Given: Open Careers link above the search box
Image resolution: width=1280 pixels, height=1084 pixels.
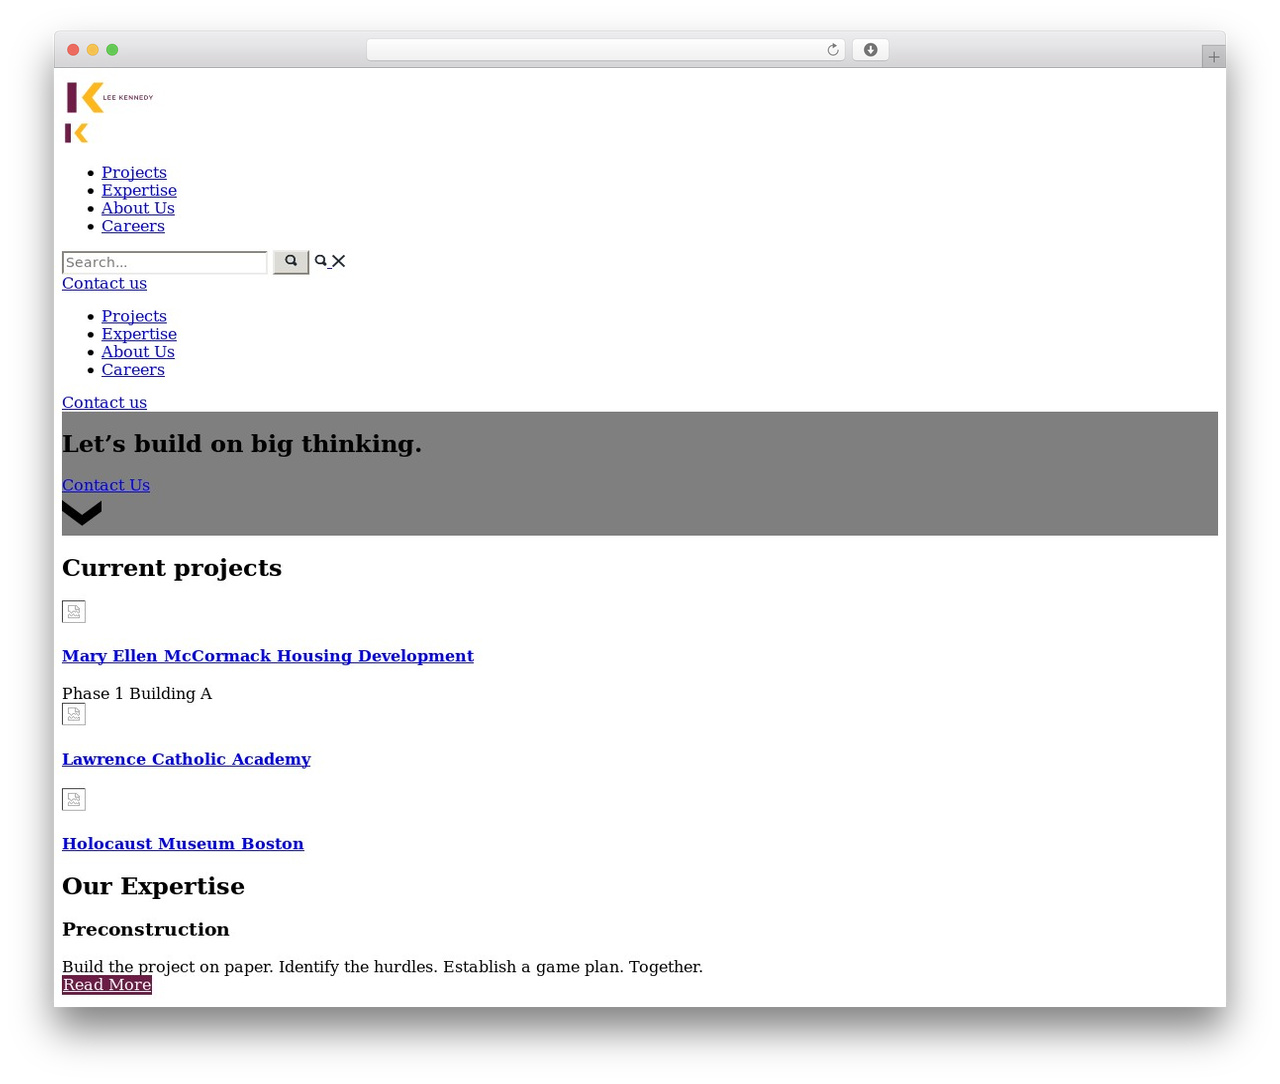Looking at the screenshot, I should point(133,226).
